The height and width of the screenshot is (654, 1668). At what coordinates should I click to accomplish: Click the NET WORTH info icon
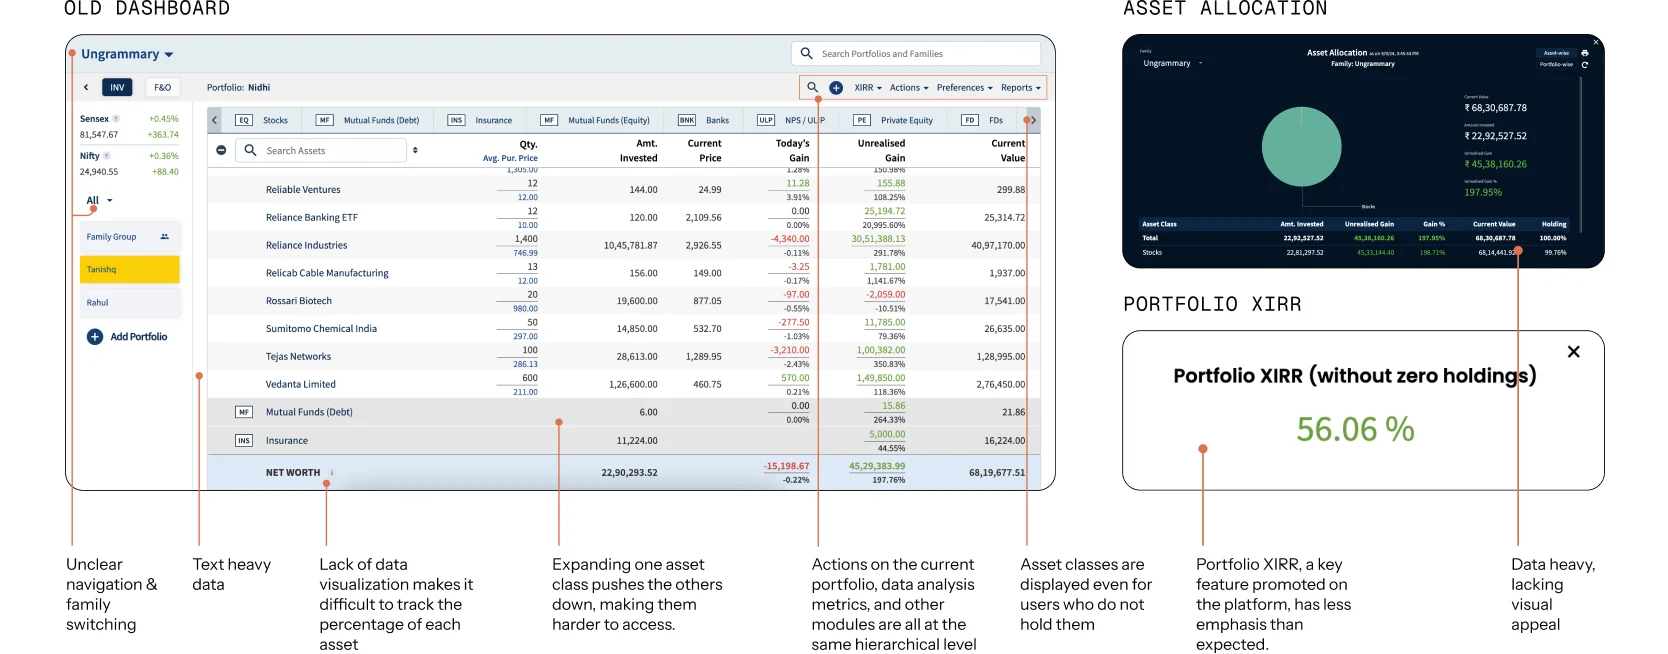coord(332,473)
